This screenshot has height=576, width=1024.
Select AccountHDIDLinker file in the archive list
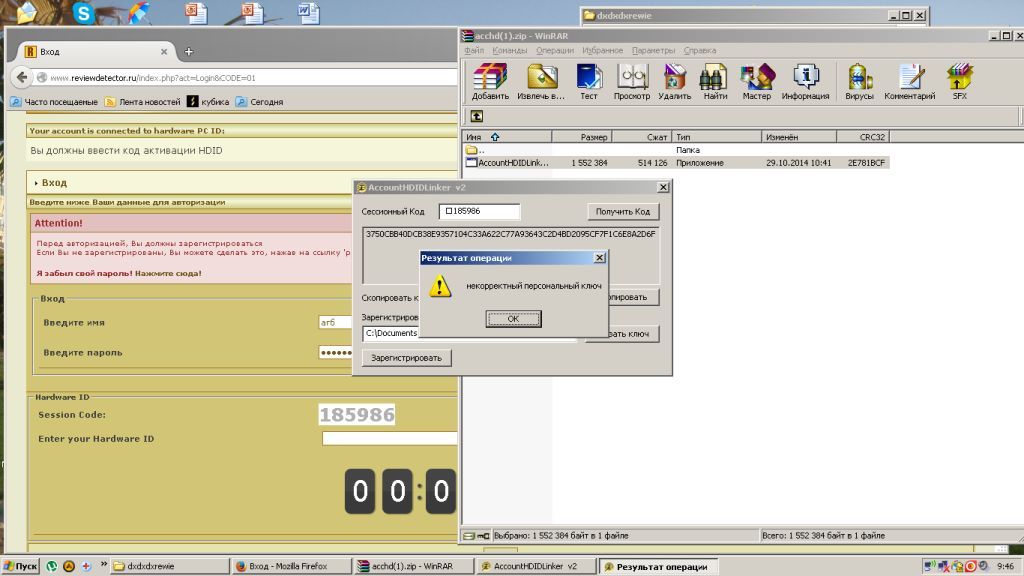coord(514,162)
